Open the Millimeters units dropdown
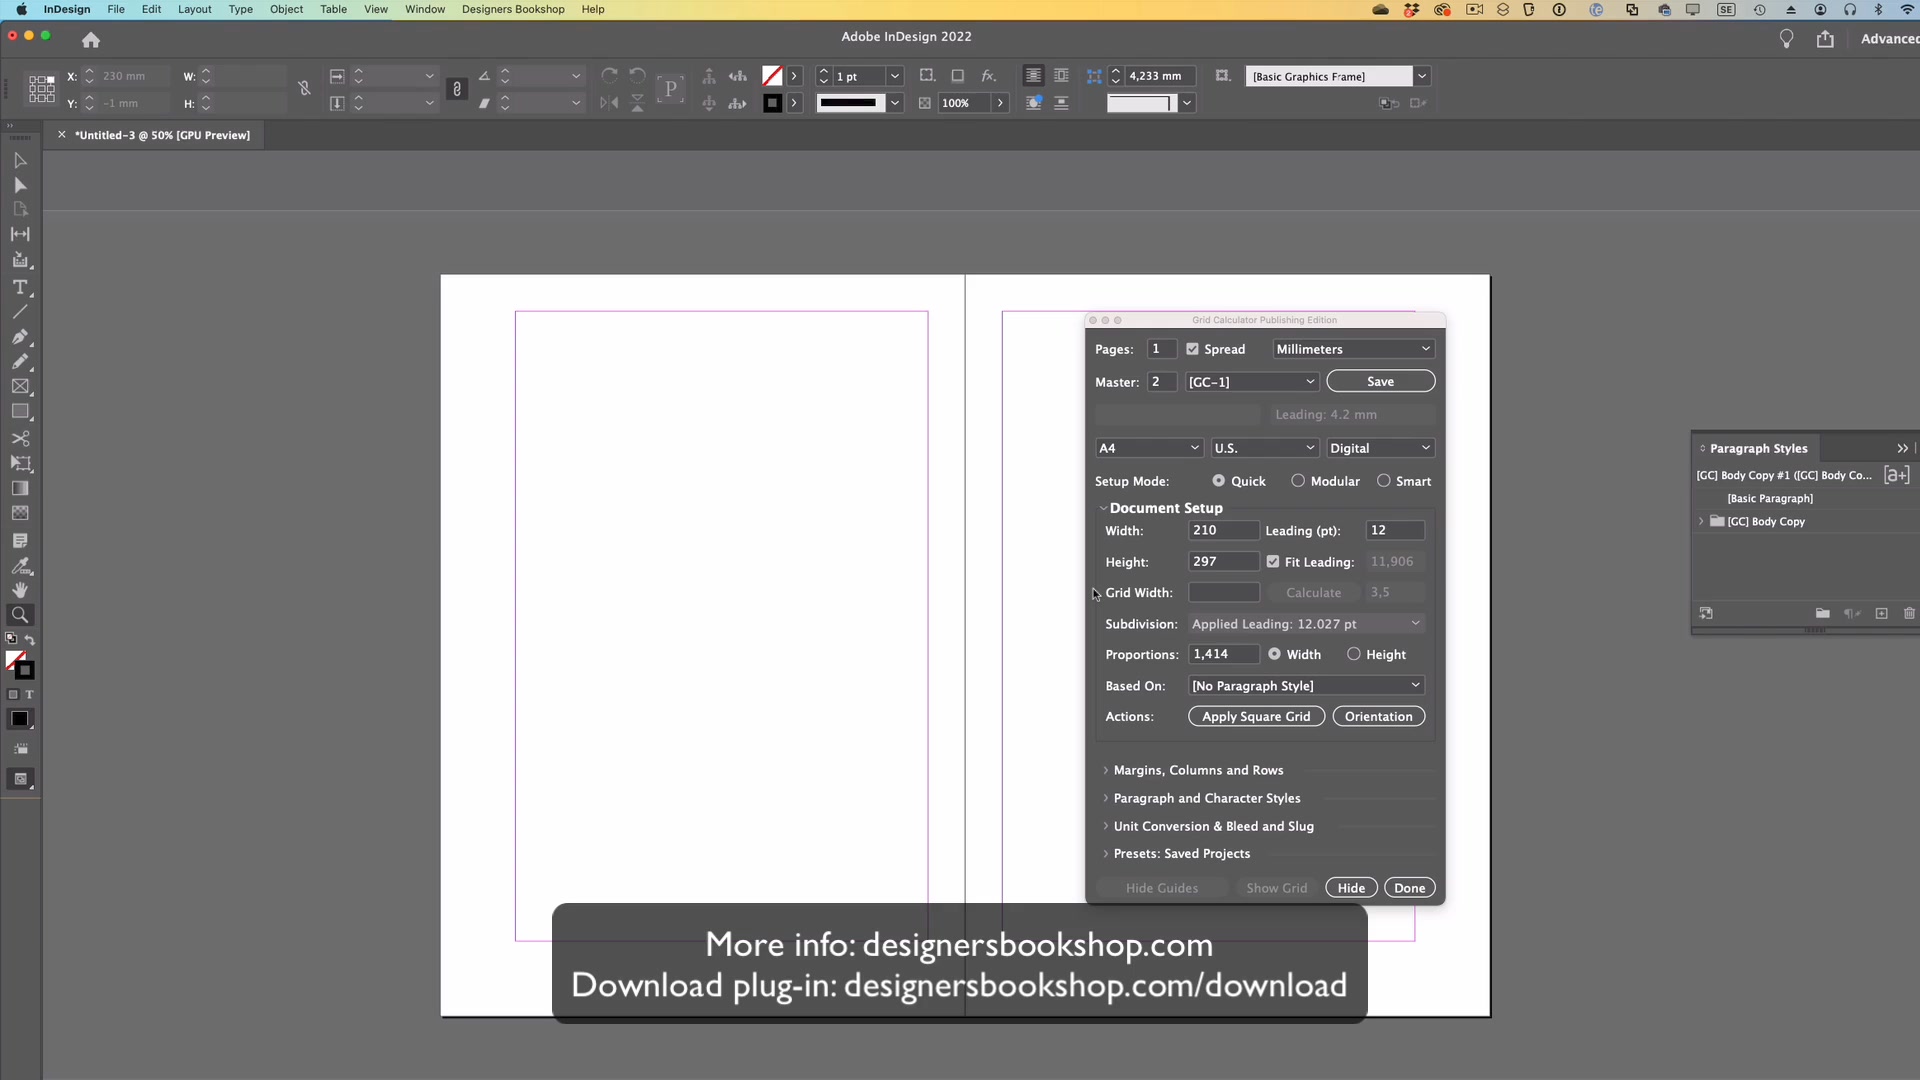This screenshot has width=1920, height=1080. pos(1353,349)
